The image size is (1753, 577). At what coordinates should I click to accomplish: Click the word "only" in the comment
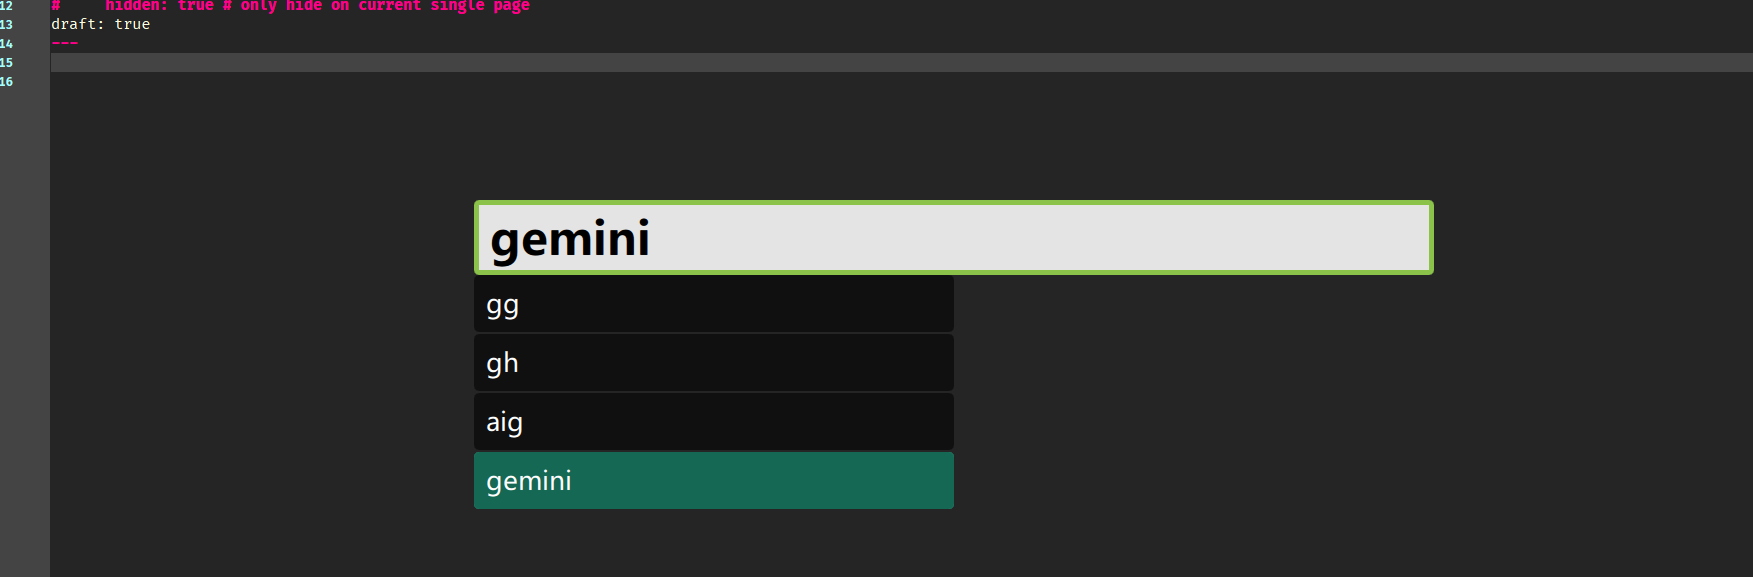[x=258, y=5]
